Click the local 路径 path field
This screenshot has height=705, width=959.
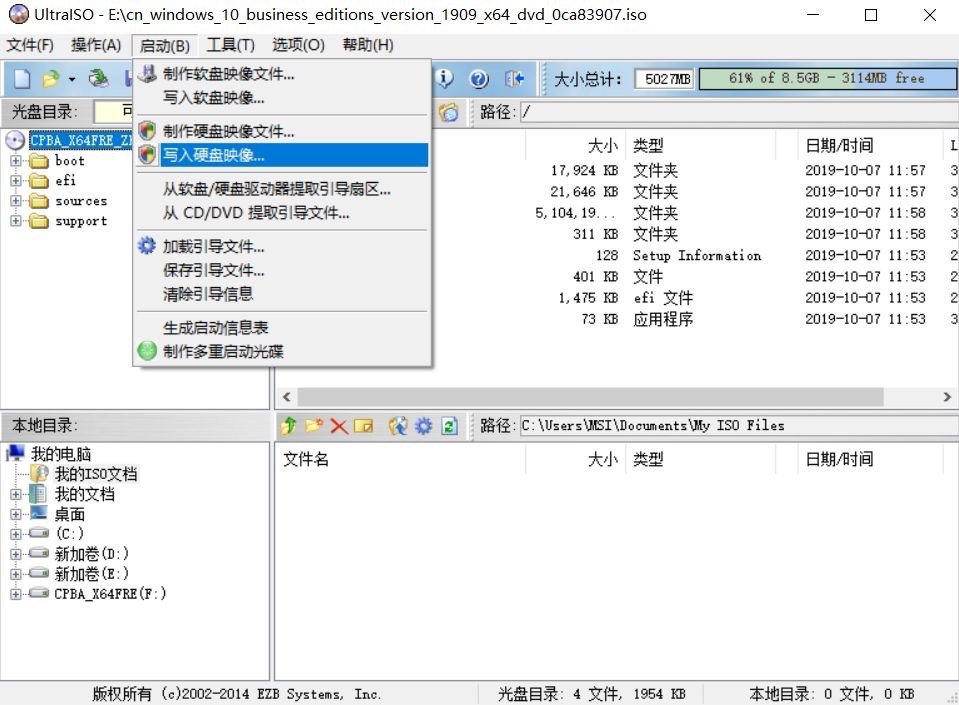(x=736, y=426)
